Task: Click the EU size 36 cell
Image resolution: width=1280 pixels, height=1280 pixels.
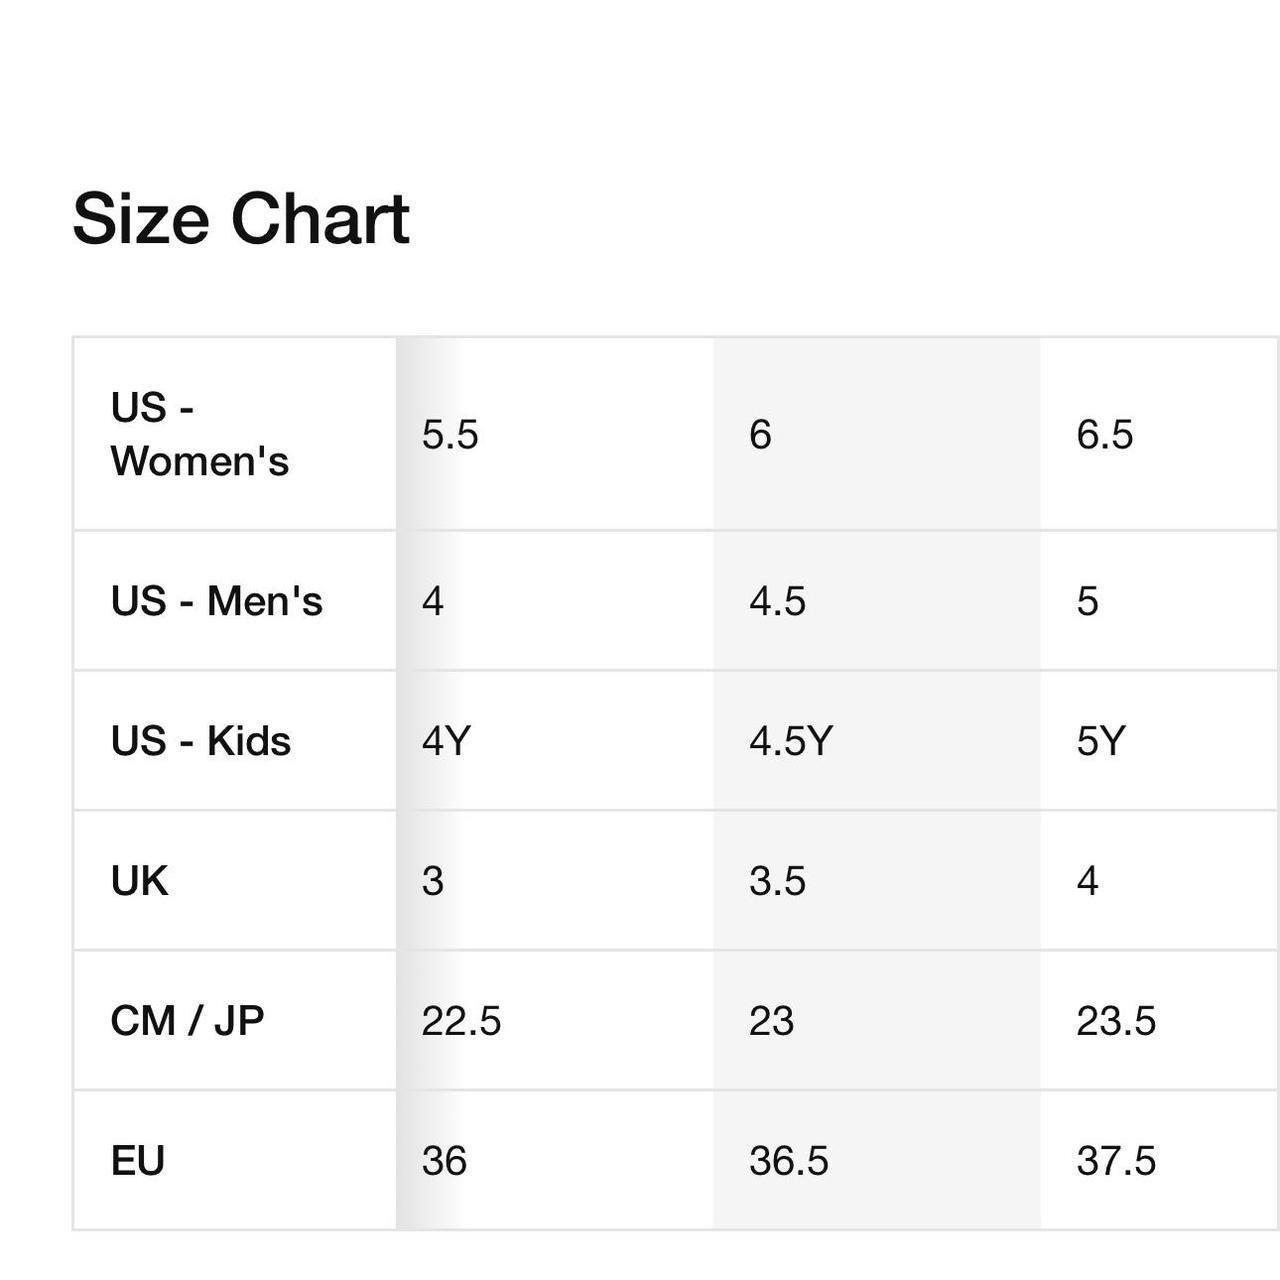Action: pyautogui.click(x=555, y=1161)
